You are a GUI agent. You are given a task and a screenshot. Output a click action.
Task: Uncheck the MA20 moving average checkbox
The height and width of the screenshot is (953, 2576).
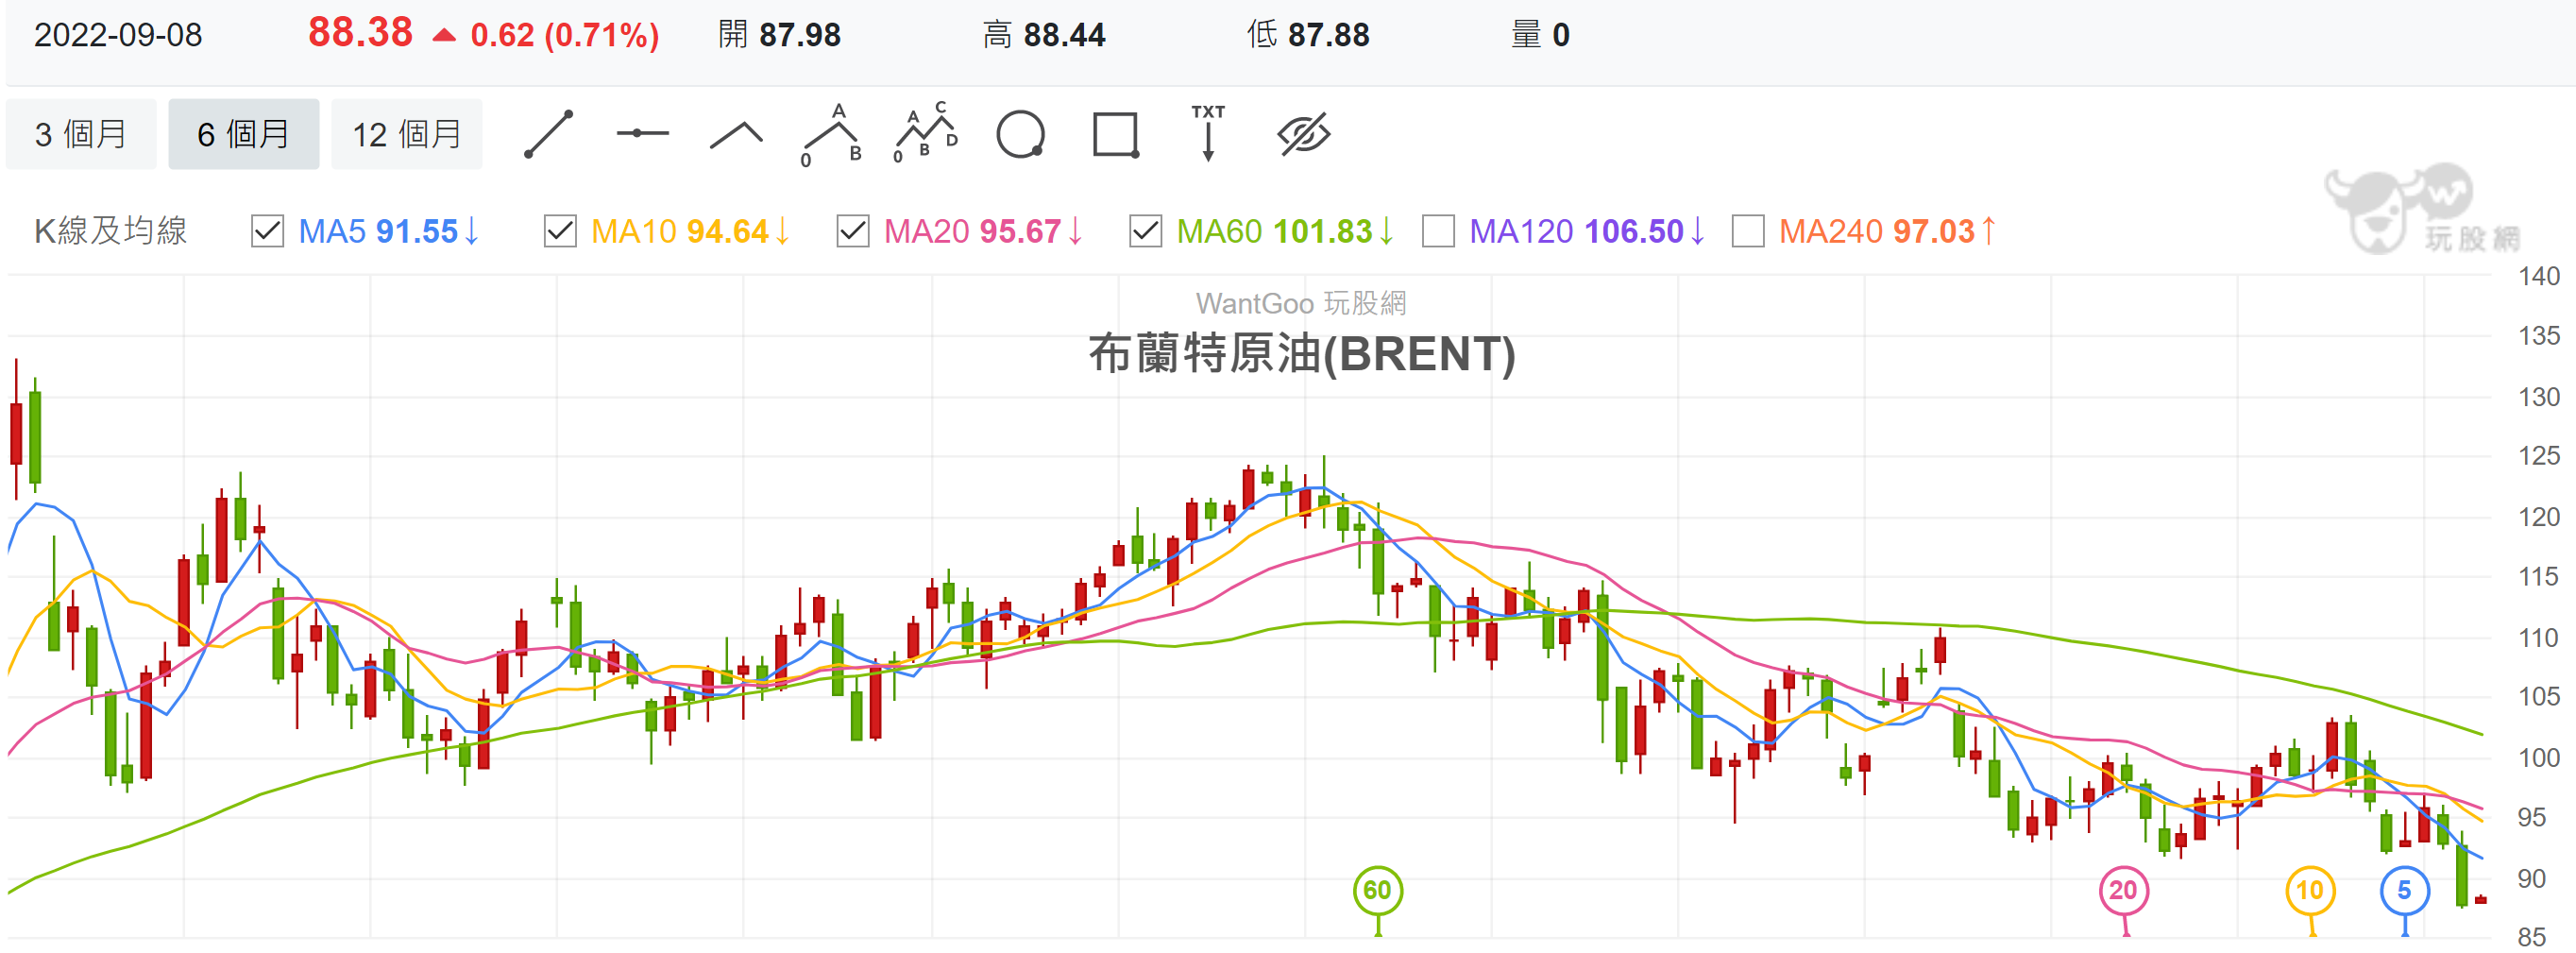[x=853, y=231]
